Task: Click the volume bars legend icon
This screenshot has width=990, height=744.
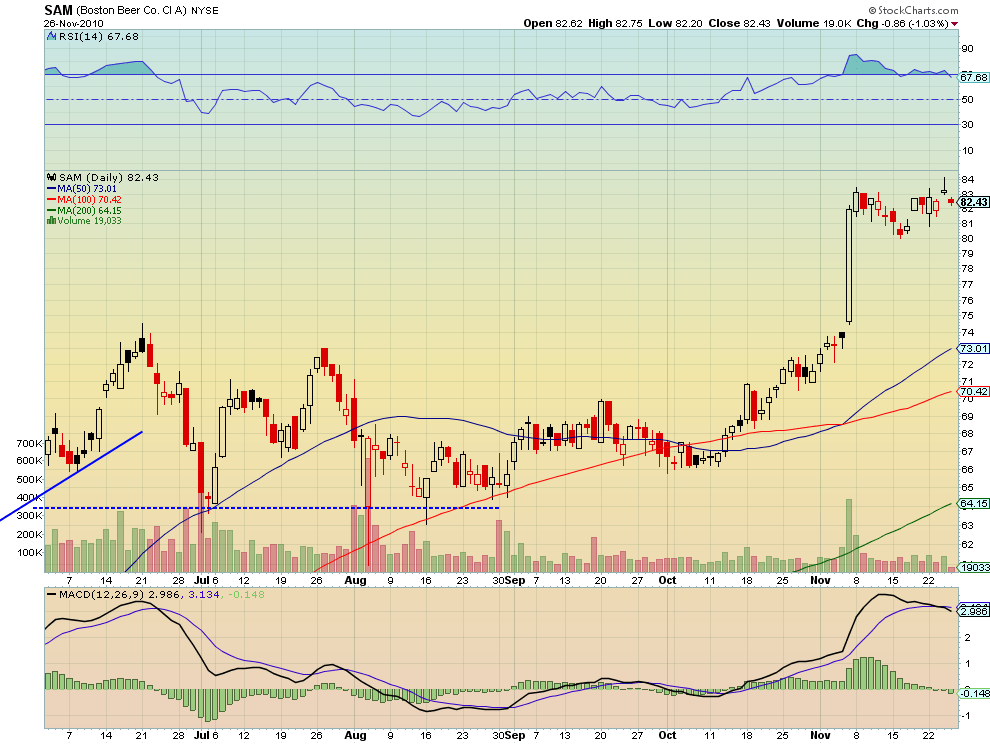Action: (52, 220)
